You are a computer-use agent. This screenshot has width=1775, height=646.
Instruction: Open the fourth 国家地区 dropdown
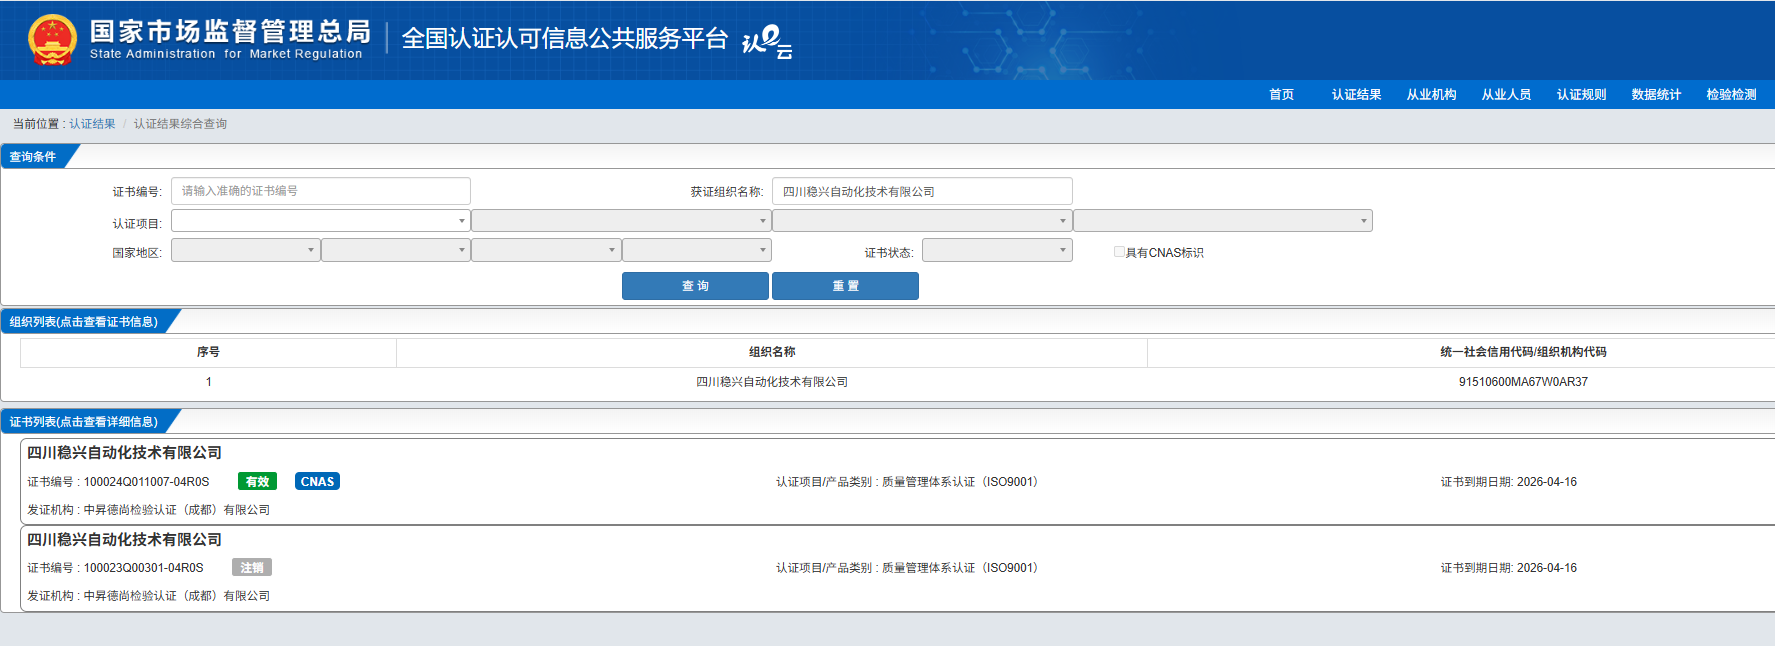click(x=697, y=250)
